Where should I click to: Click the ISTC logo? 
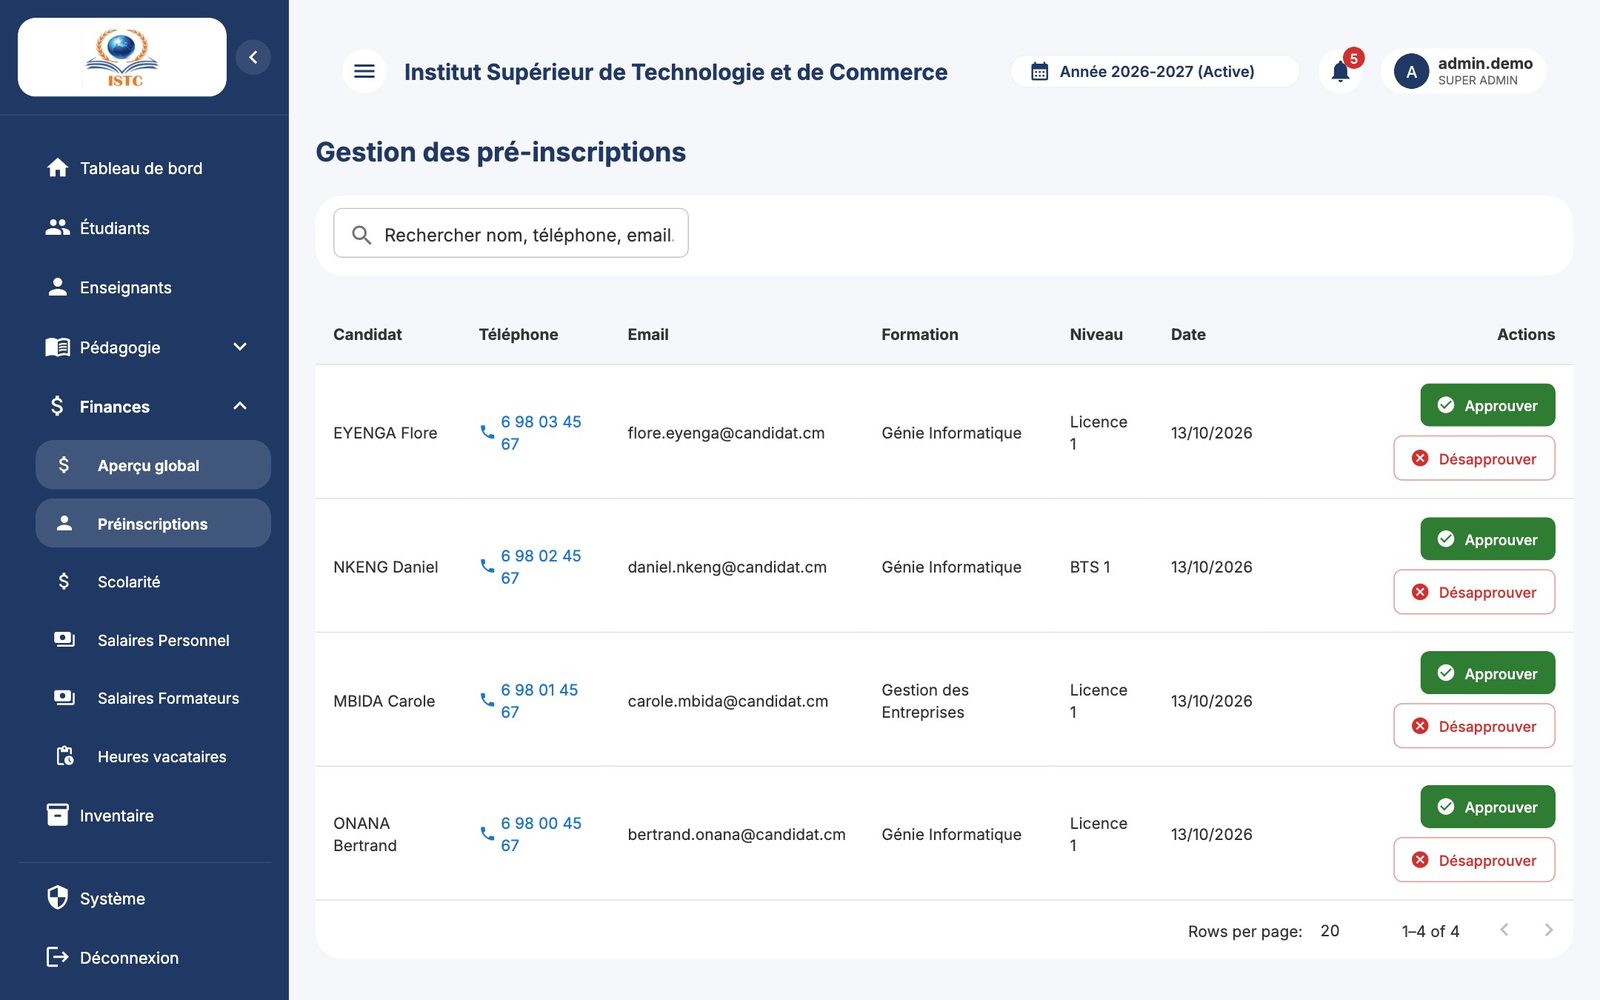tap(122, 57)
